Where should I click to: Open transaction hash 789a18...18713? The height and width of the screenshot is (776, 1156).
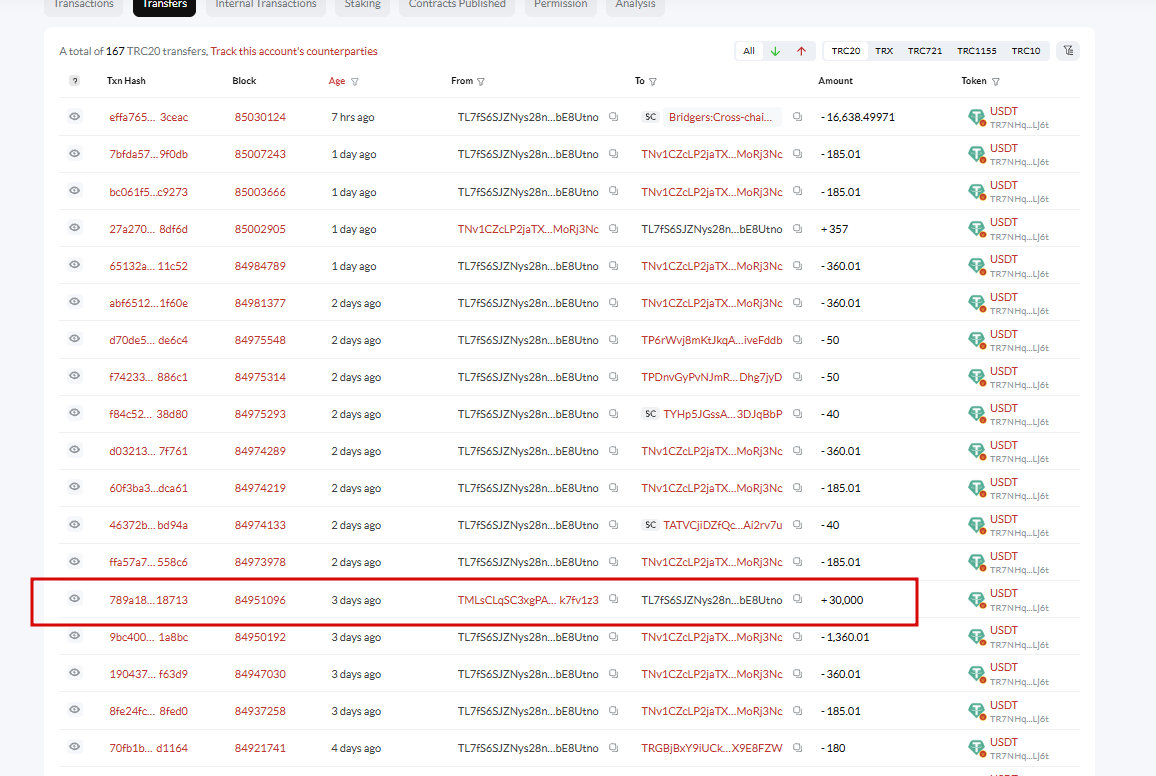point(148,600)
